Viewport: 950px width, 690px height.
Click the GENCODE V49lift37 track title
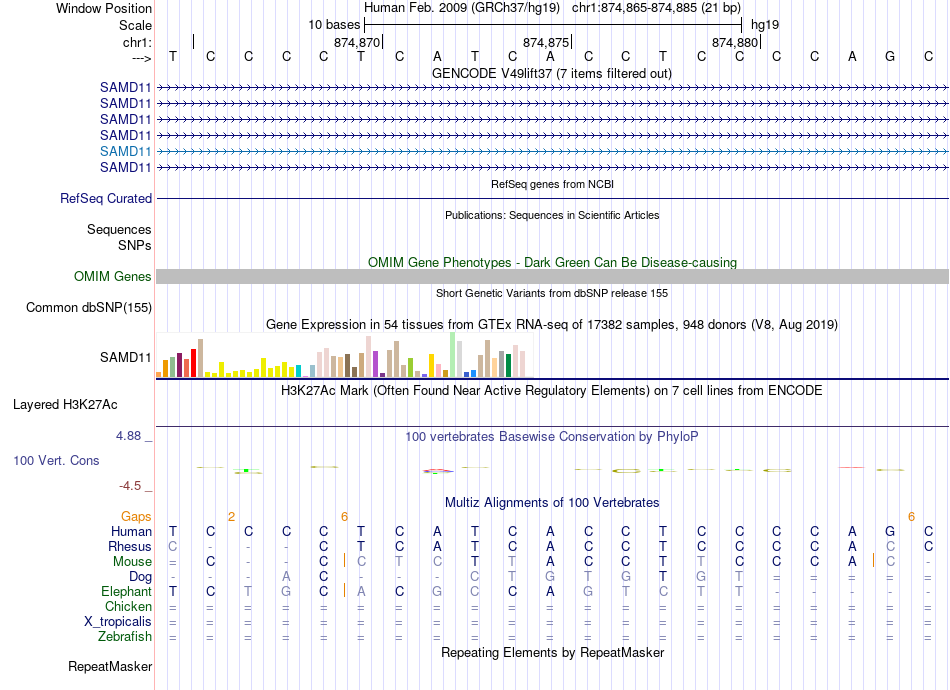point(551,73)
